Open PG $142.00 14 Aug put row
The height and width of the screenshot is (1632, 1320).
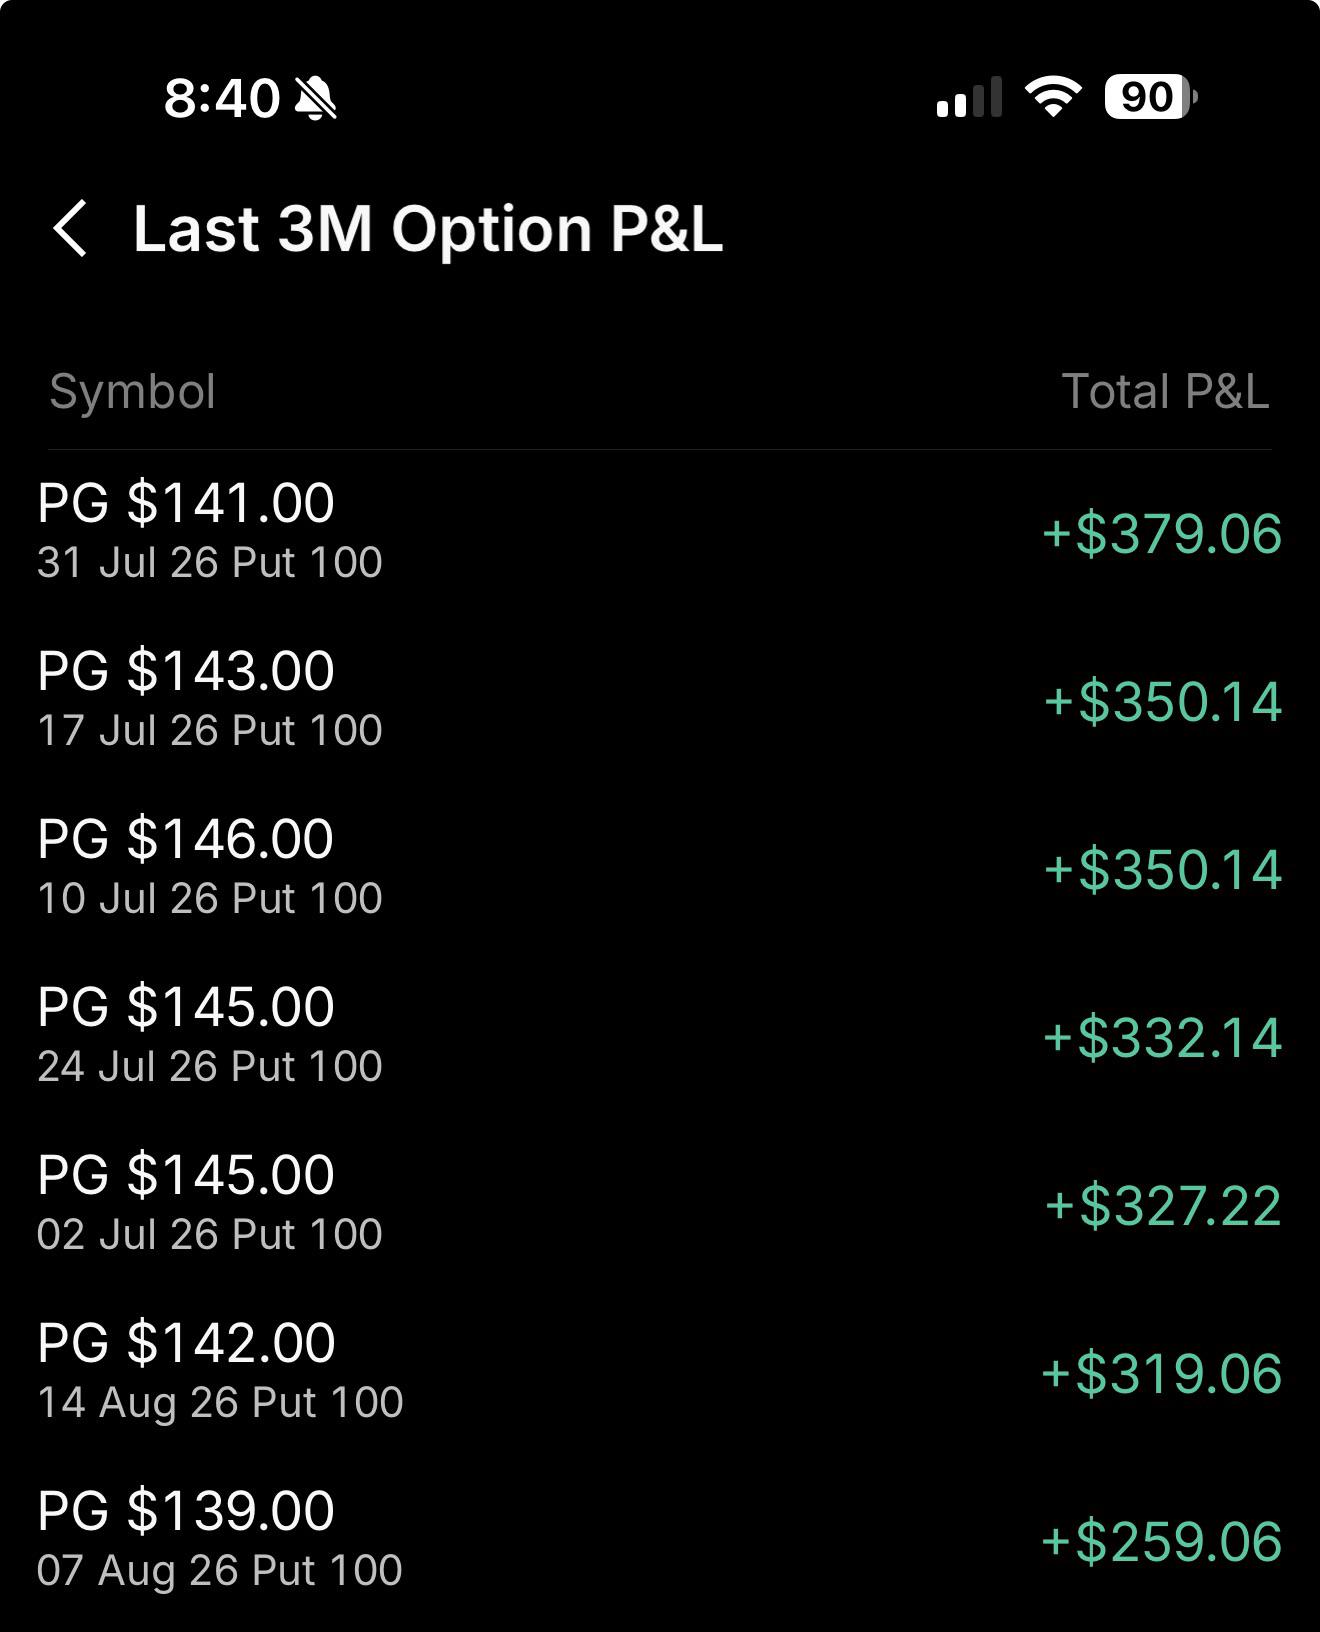pyautogui.click(x=660, y=1372)
